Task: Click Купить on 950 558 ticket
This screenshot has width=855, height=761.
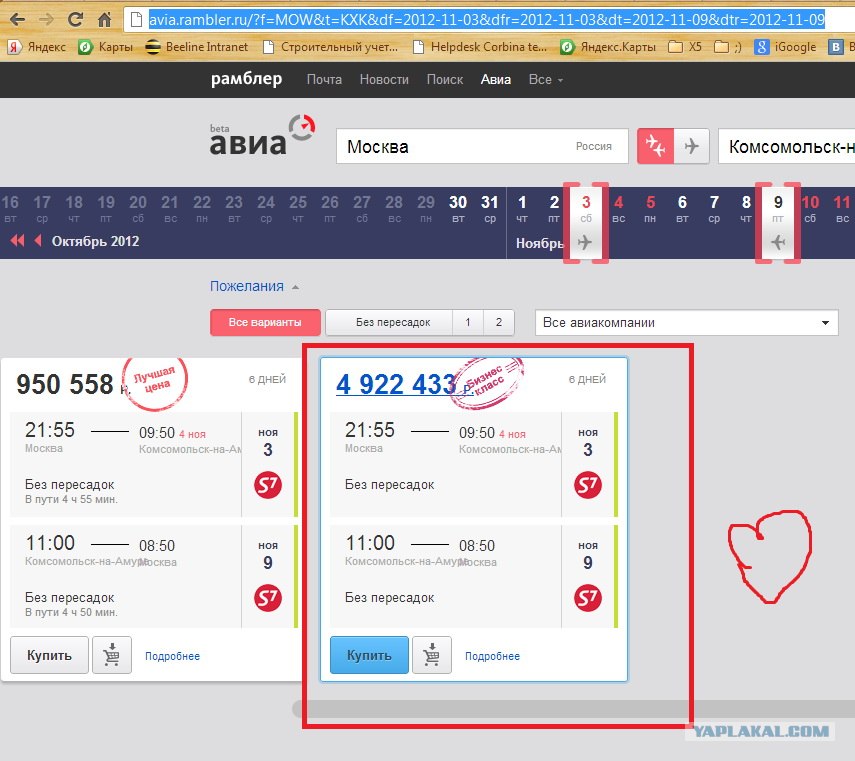Action: [49, 655]
